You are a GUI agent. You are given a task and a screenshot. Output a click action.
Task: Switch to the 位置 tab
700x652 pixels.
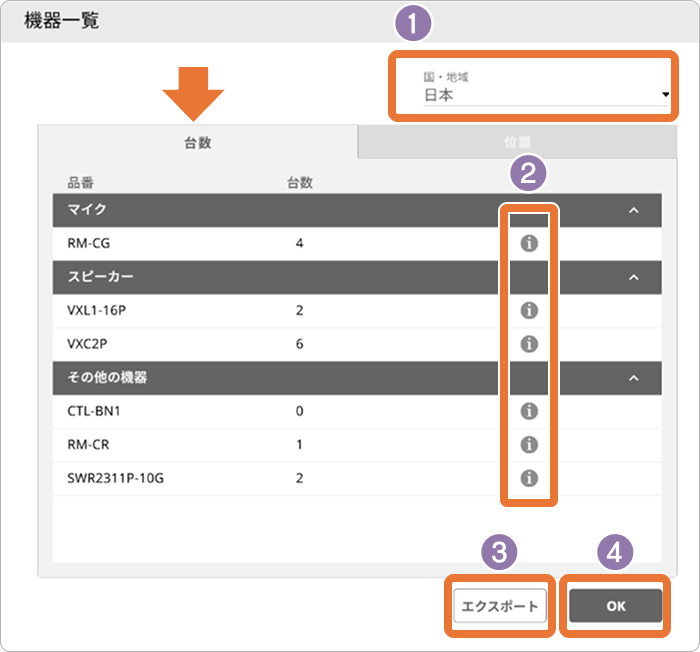click(517, 142)
